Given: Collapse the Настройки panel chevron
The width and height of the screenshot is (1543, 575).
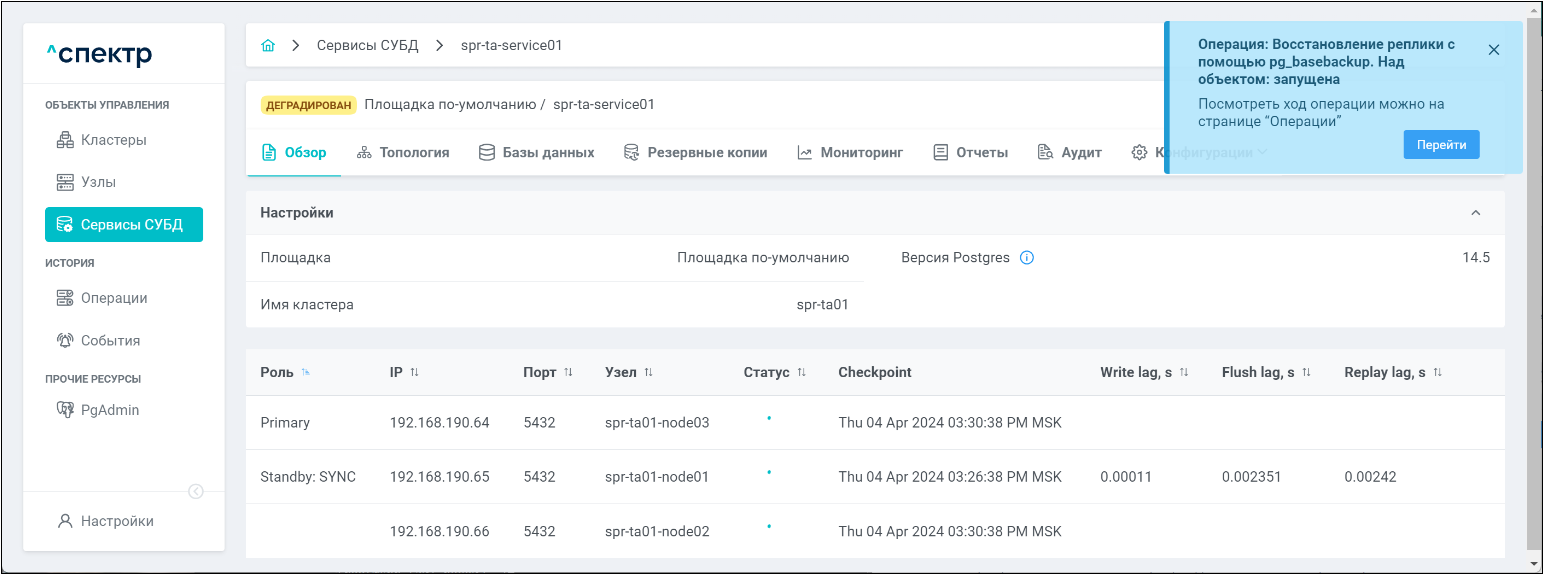Looking at the screenshot, I should click(x=1475, y=213).
